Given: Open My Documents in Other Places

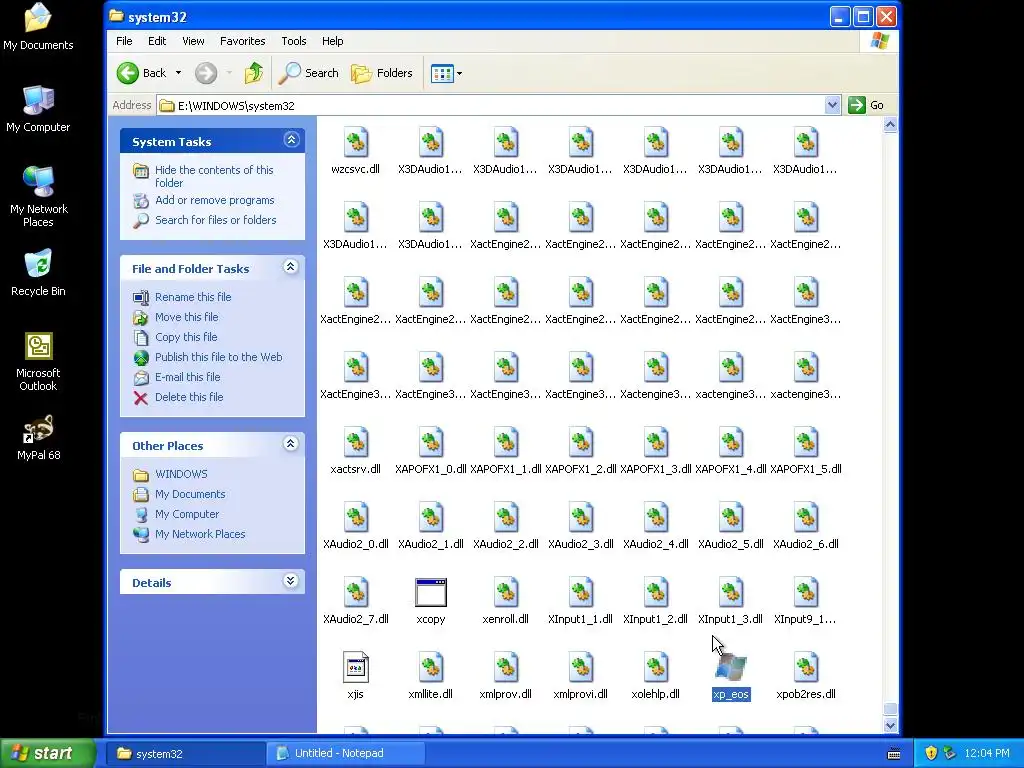Looking at the screenshot, I should (x=190, y=494).
